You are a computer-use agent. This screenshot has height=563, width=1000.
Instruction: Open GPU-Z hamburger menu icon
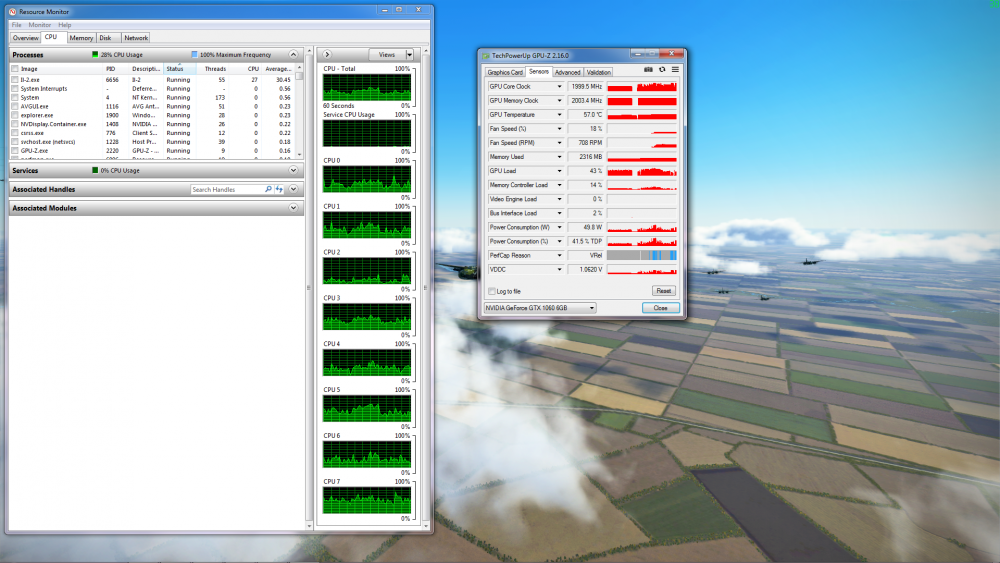click(x=675, y=69)
